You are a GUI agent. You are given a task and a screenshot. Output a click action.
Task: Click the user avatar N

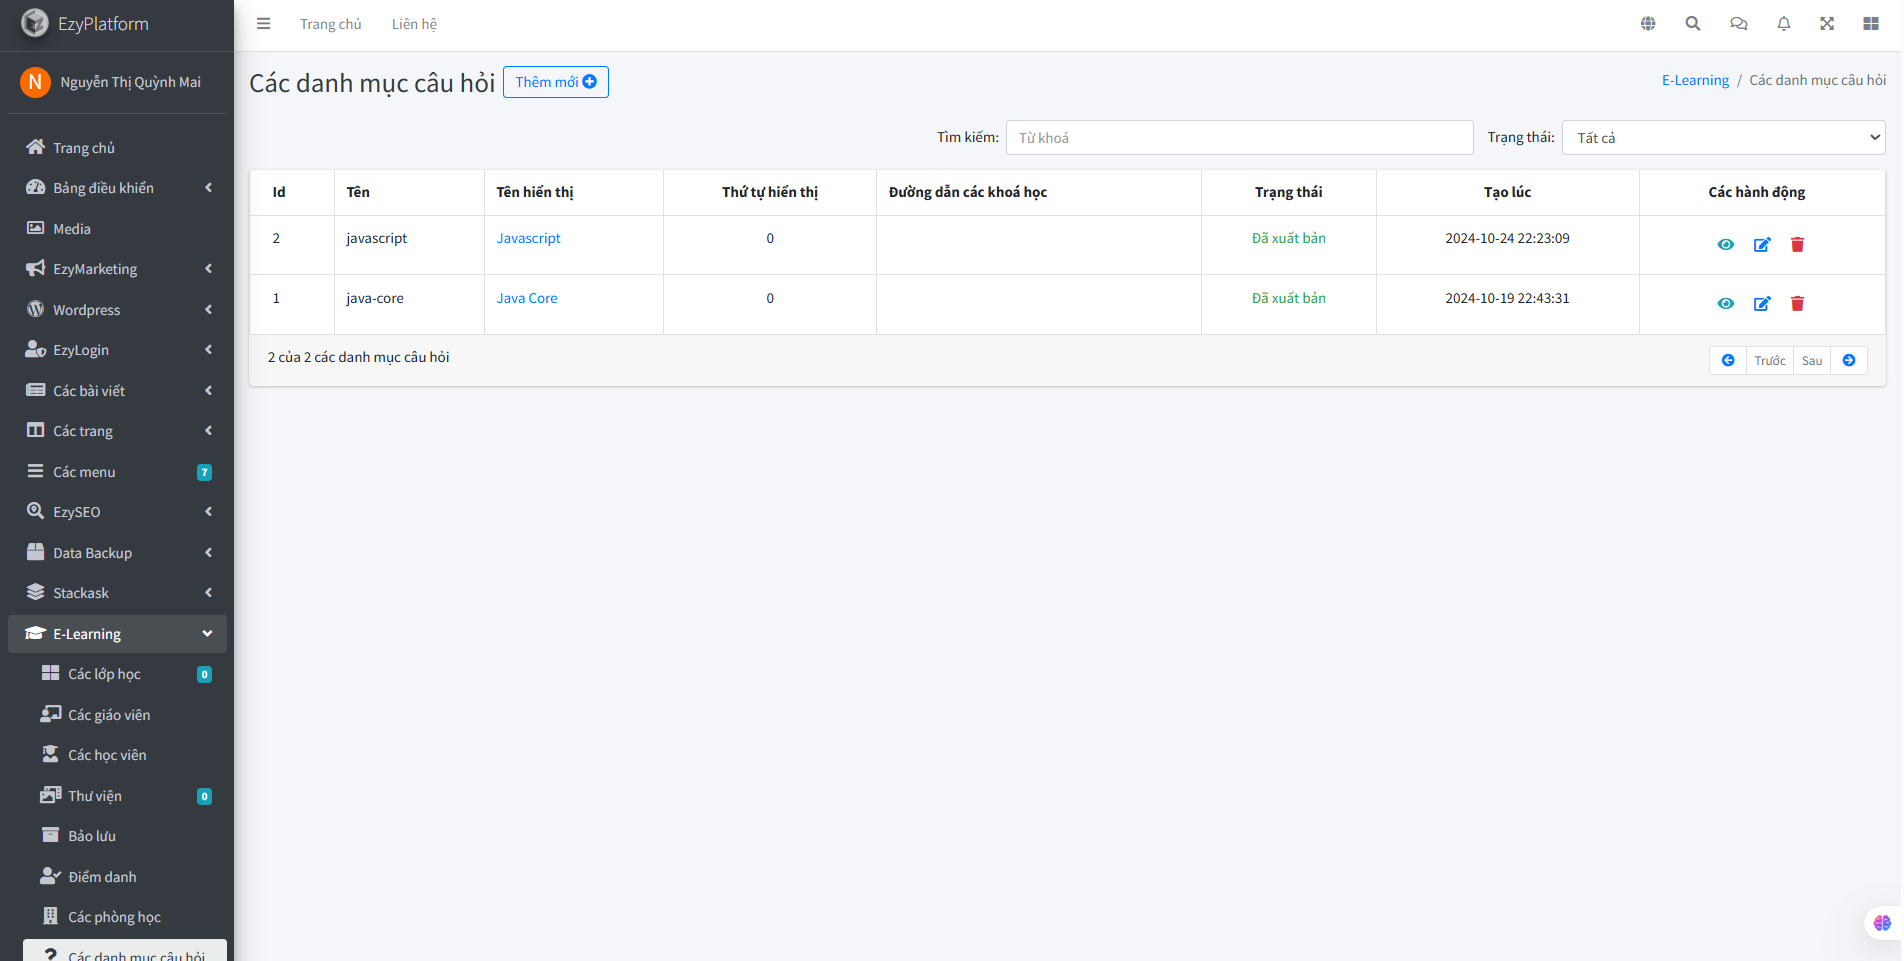(35, 82)
